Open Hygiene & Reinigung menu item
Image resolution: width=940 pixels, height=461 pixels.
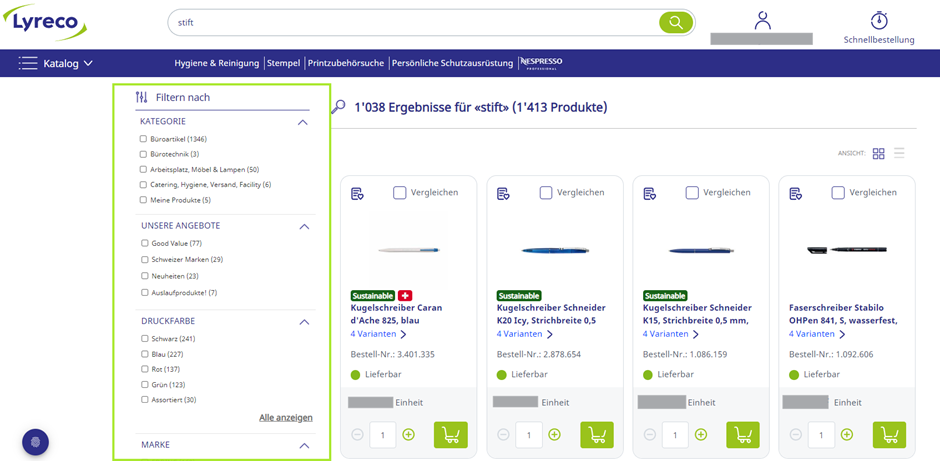point(217,63)
